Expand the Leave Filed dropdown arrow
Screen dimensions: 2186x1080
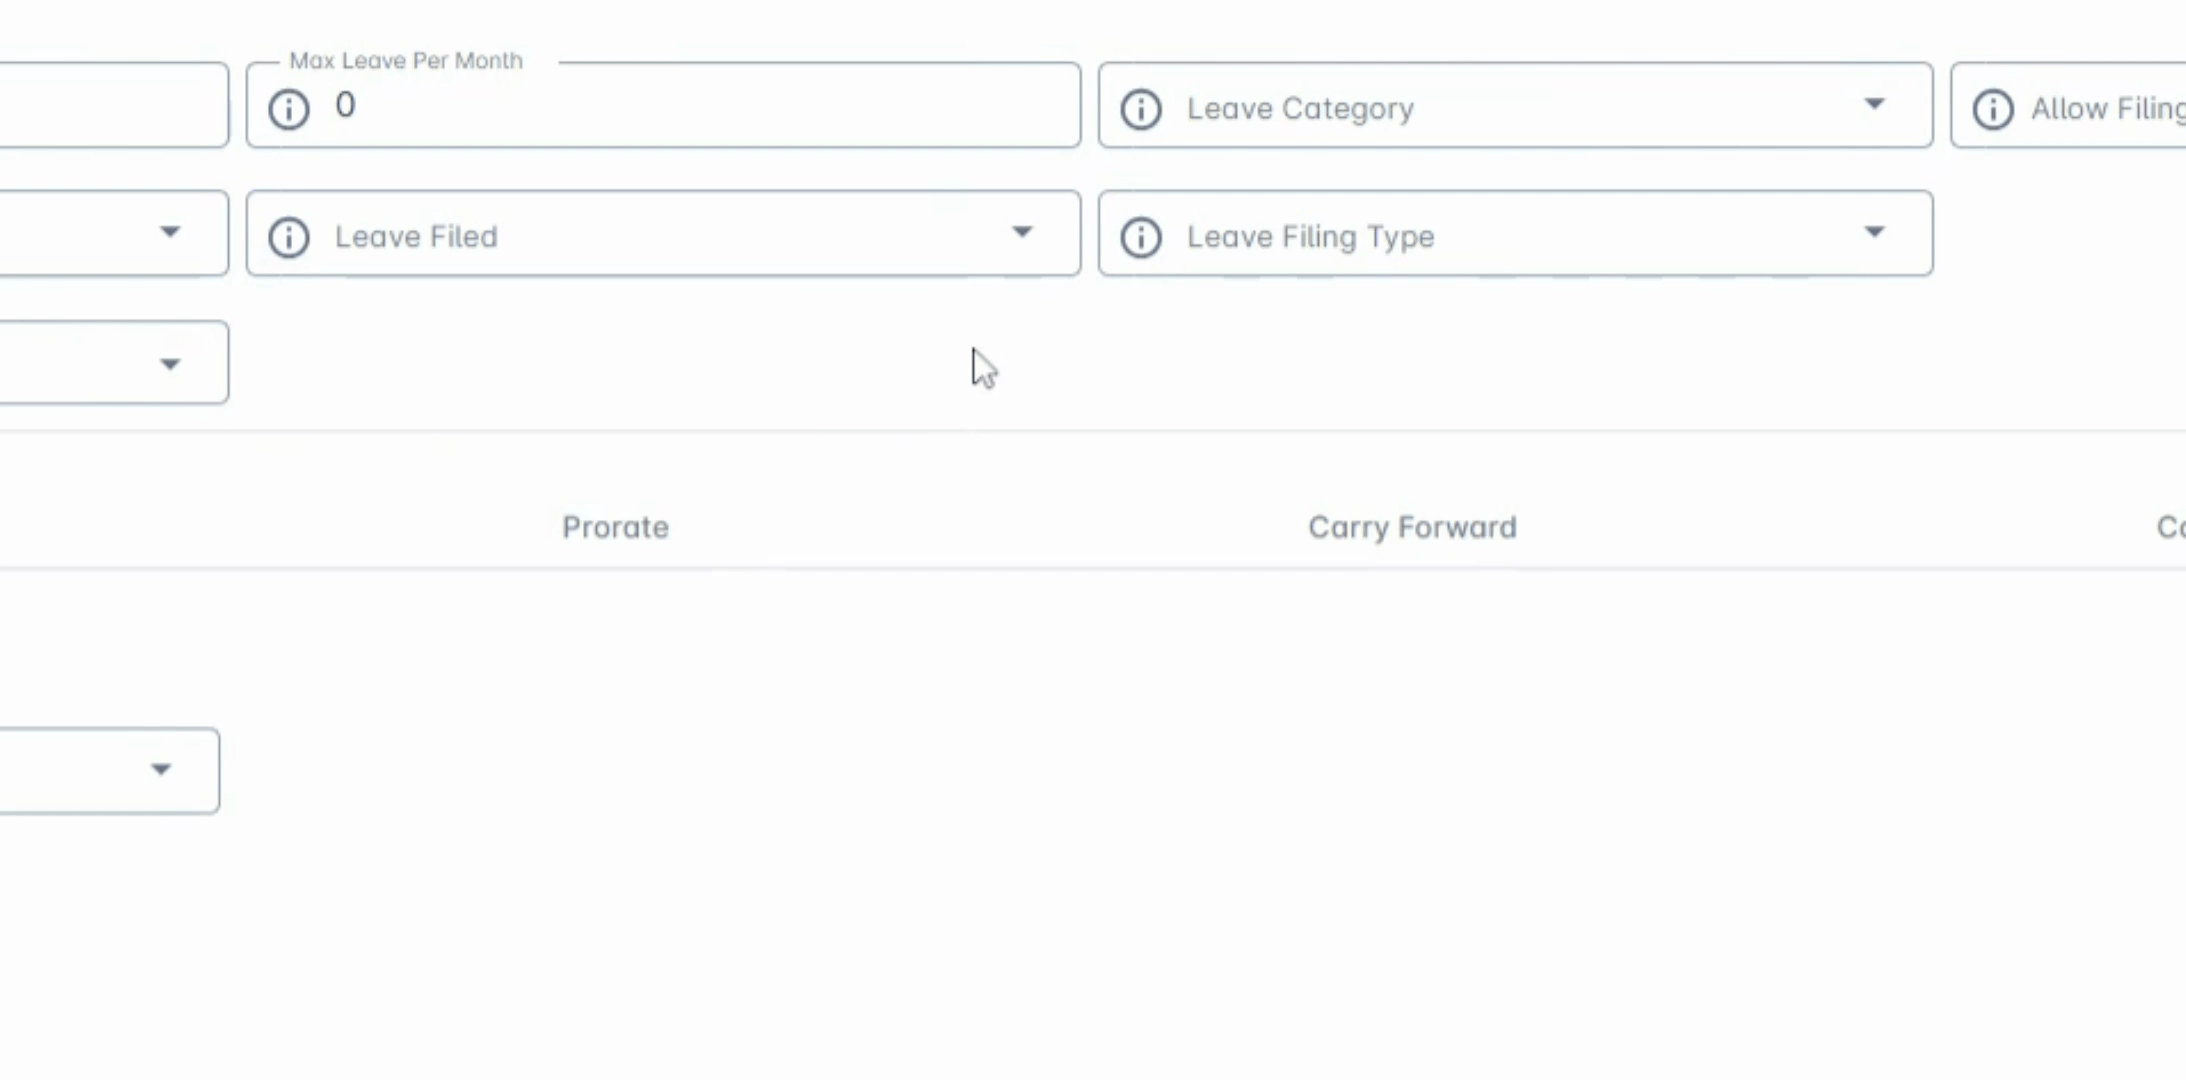1021,233
